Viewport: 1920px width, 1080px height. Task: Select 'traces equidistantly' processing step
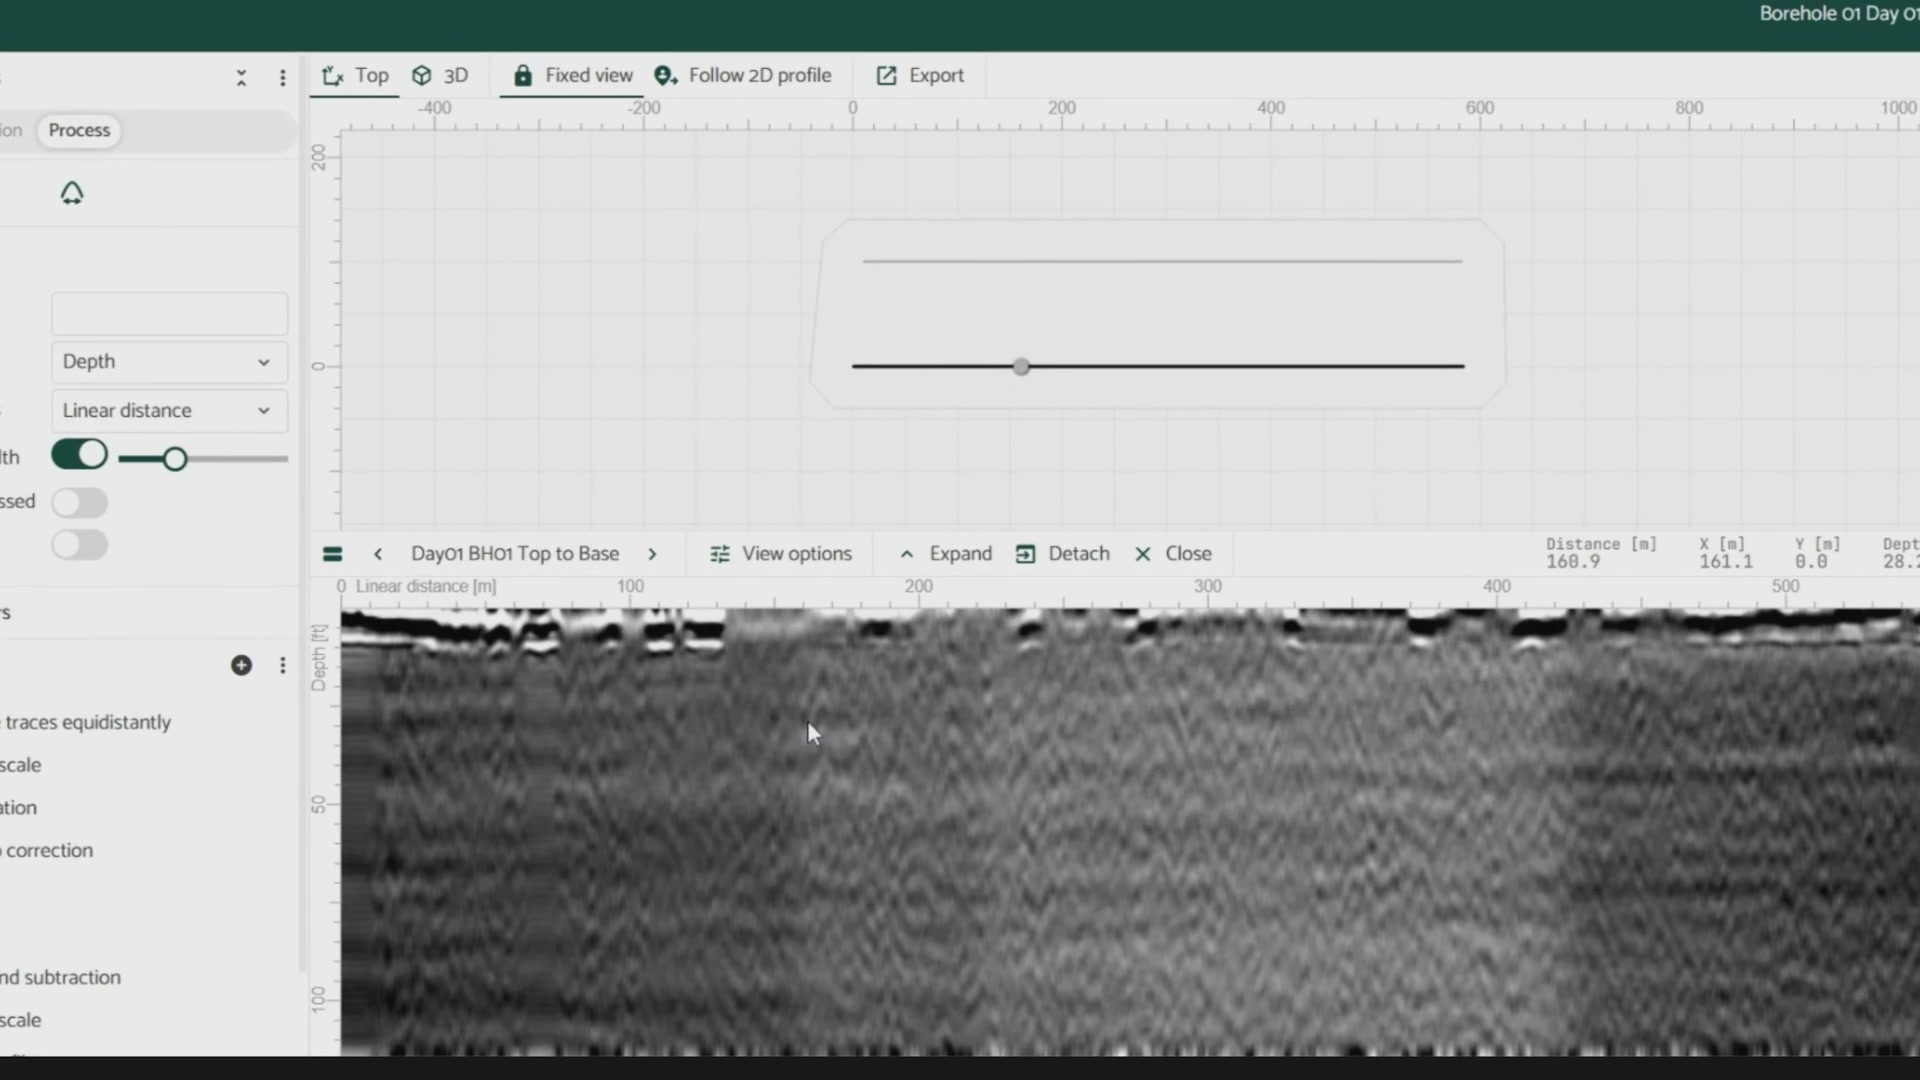(88, 722)
